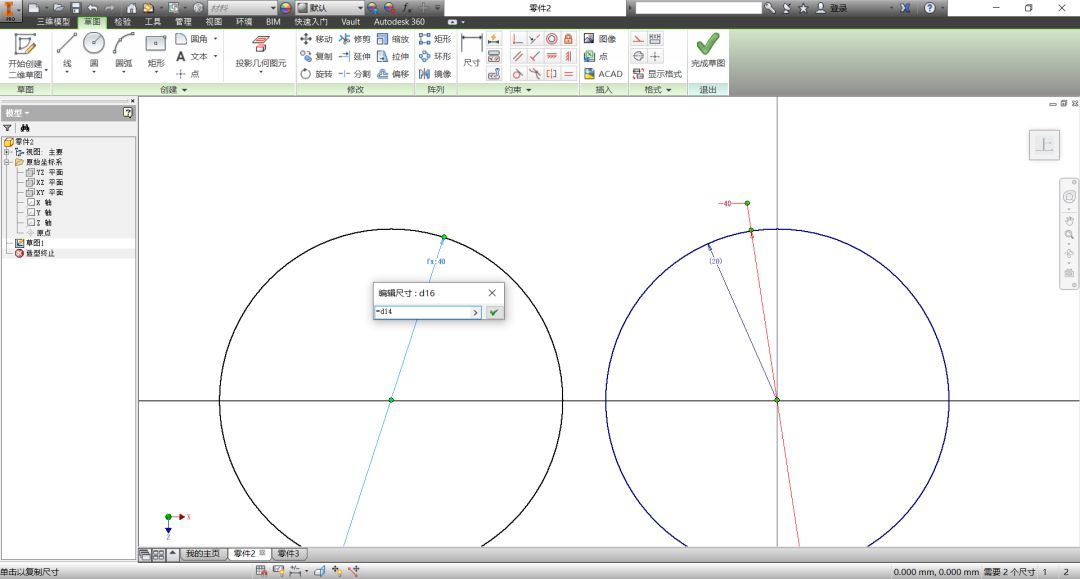The height and width of the screenshot is (579, 1080).
Task: Choose the 环形 circular pattern tool
Action: 435,56
